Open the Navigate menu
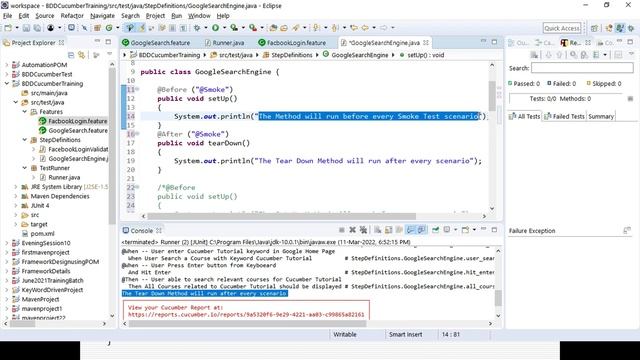Screen dimensions: 640x360 102,16
